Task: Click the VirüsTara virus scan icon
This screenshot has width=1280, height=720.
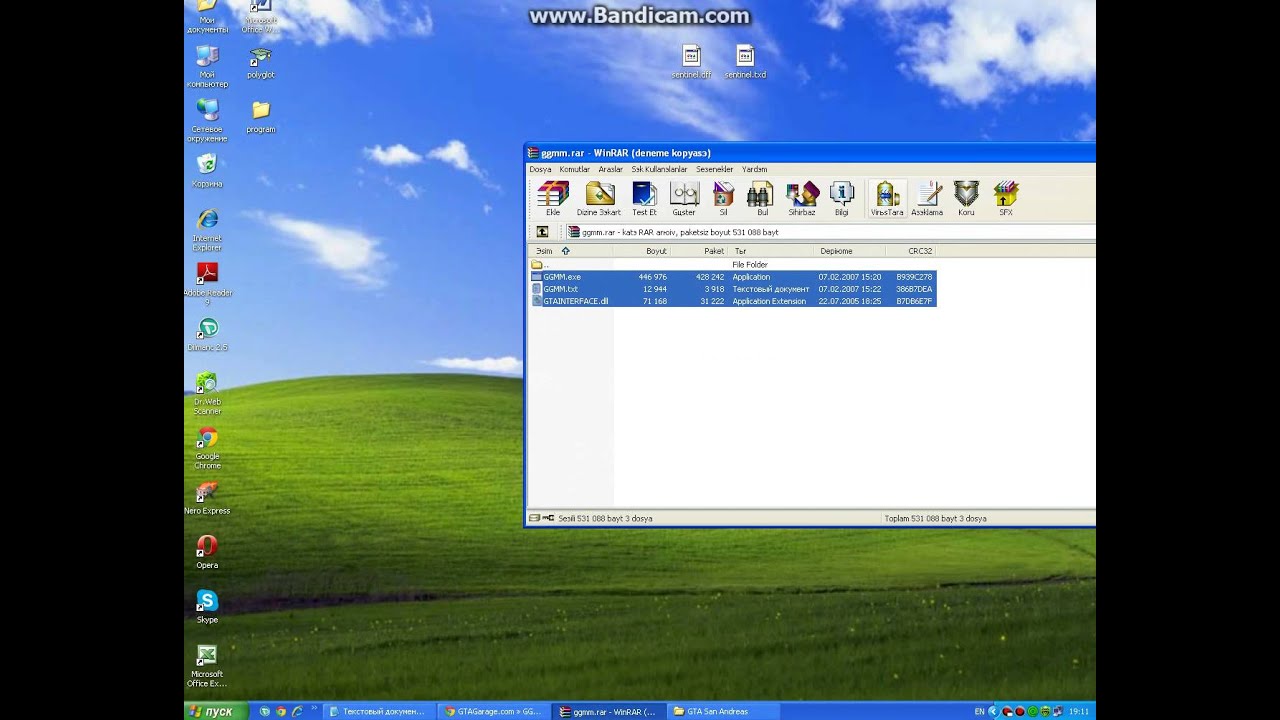Action: click(887, 198)
